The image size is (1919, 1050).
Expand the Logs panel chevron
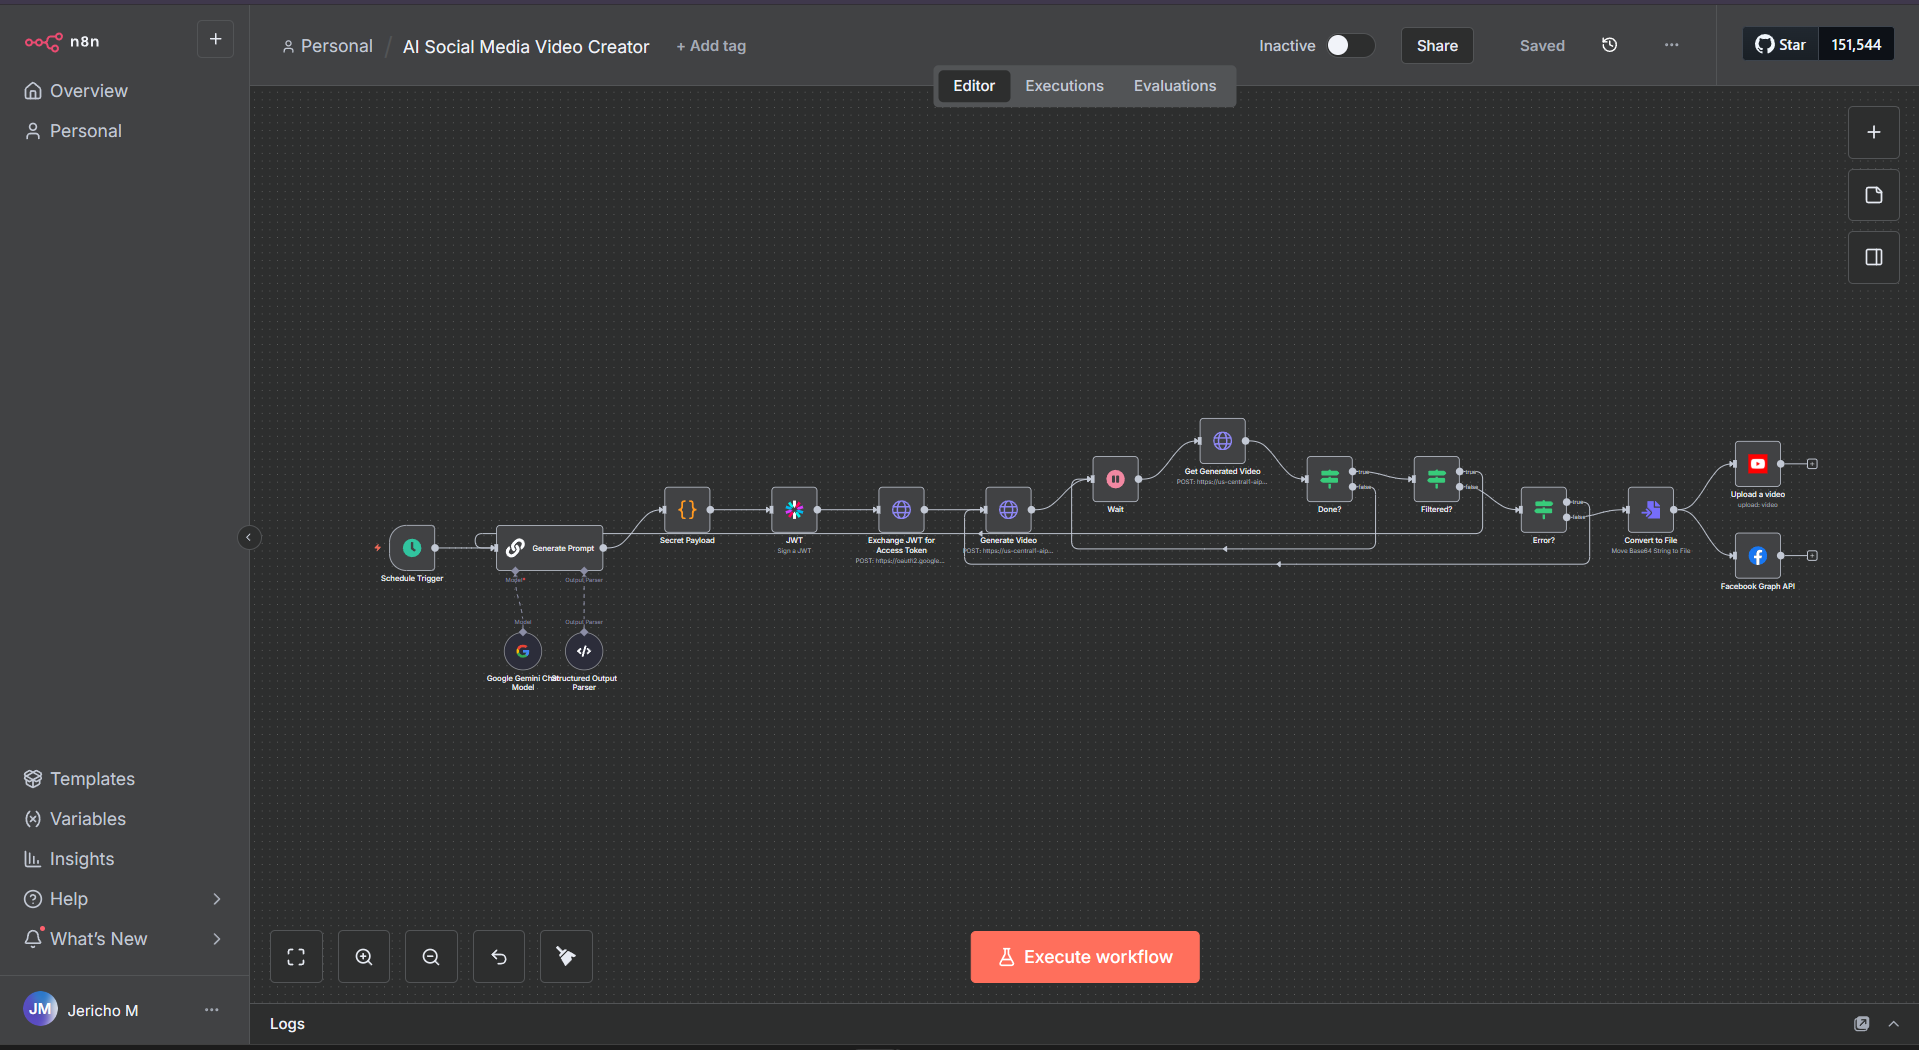(1893, 1024)
